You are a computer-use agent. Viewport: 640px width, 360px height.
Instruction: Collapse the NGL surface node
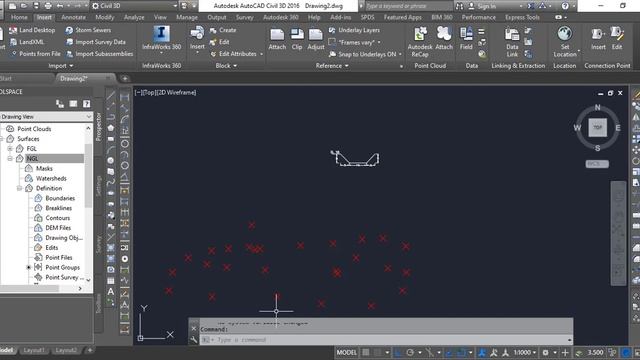pos(10,158)
